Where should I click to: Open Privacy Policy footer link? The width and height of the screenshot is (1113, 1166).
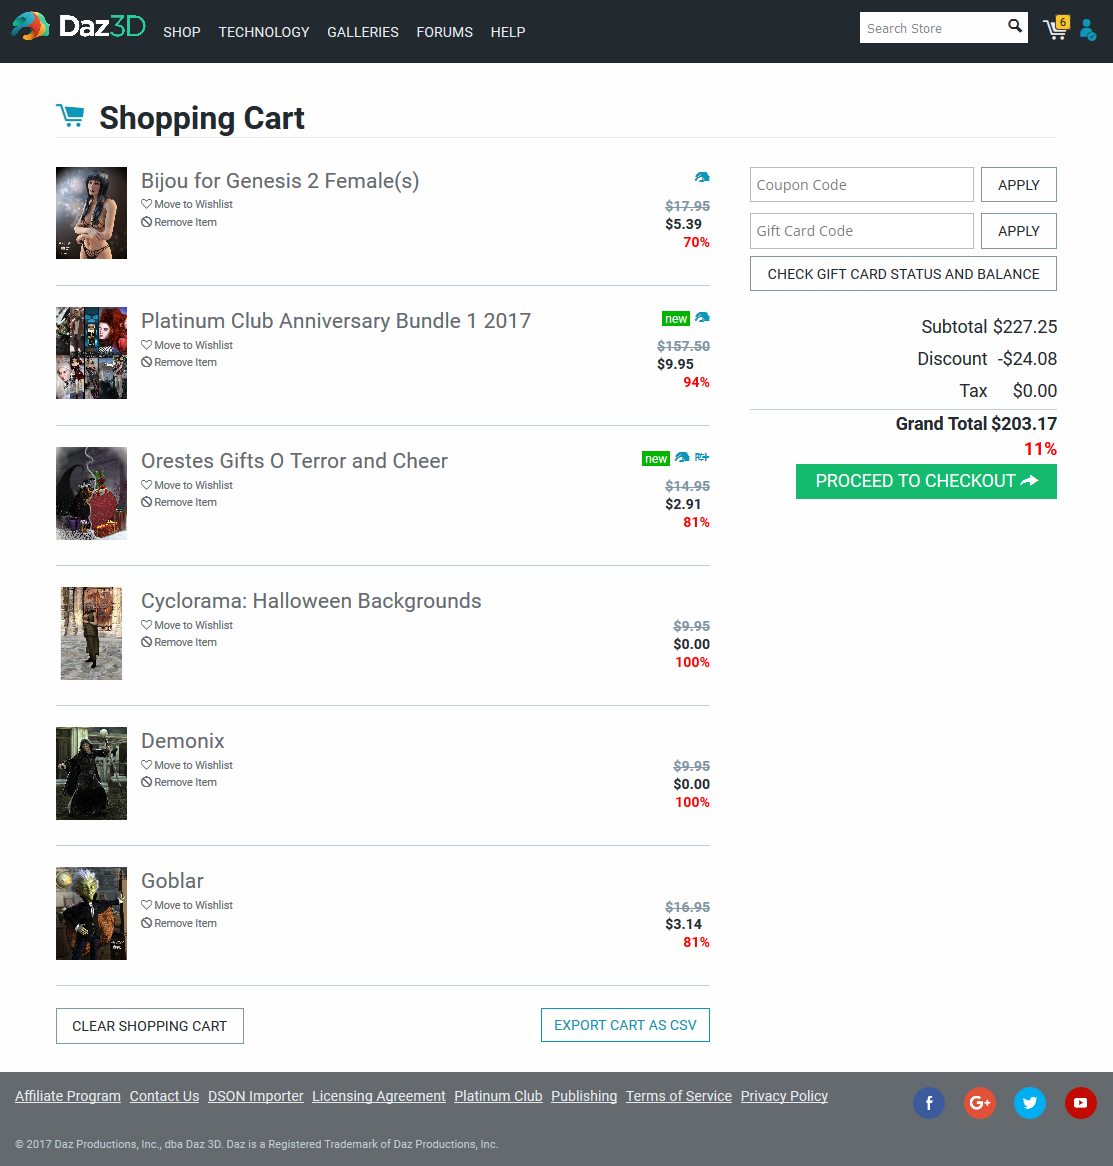pos(784,1096)
